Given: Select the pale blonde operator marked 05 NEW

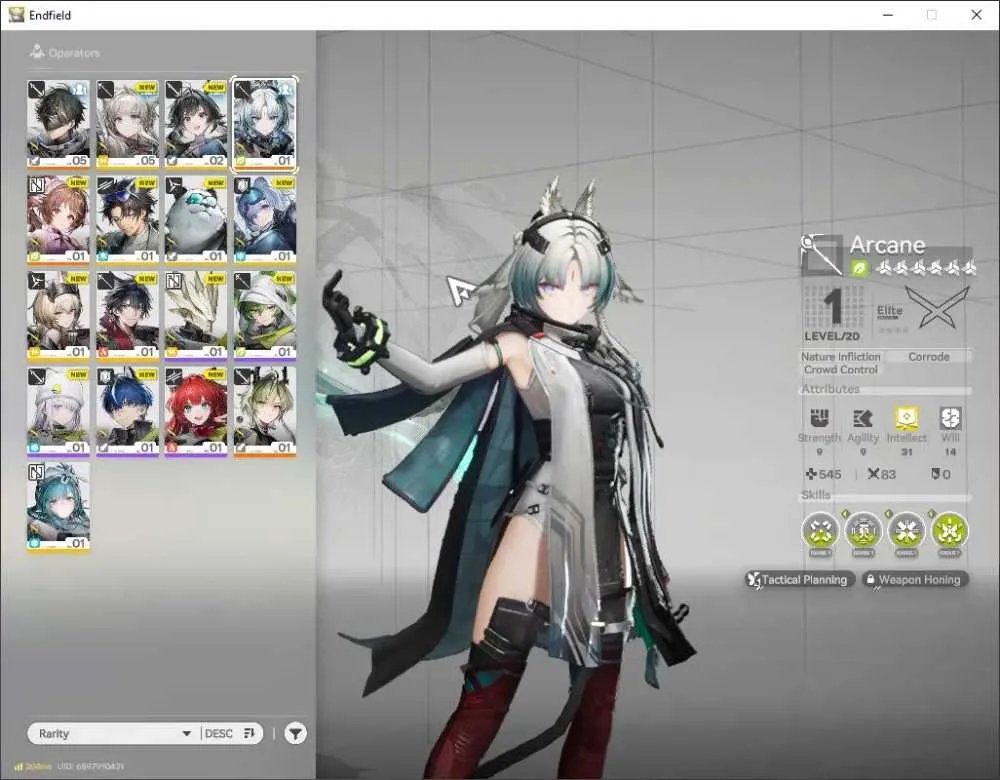Looking at the screenshot, I should (127, 125).
